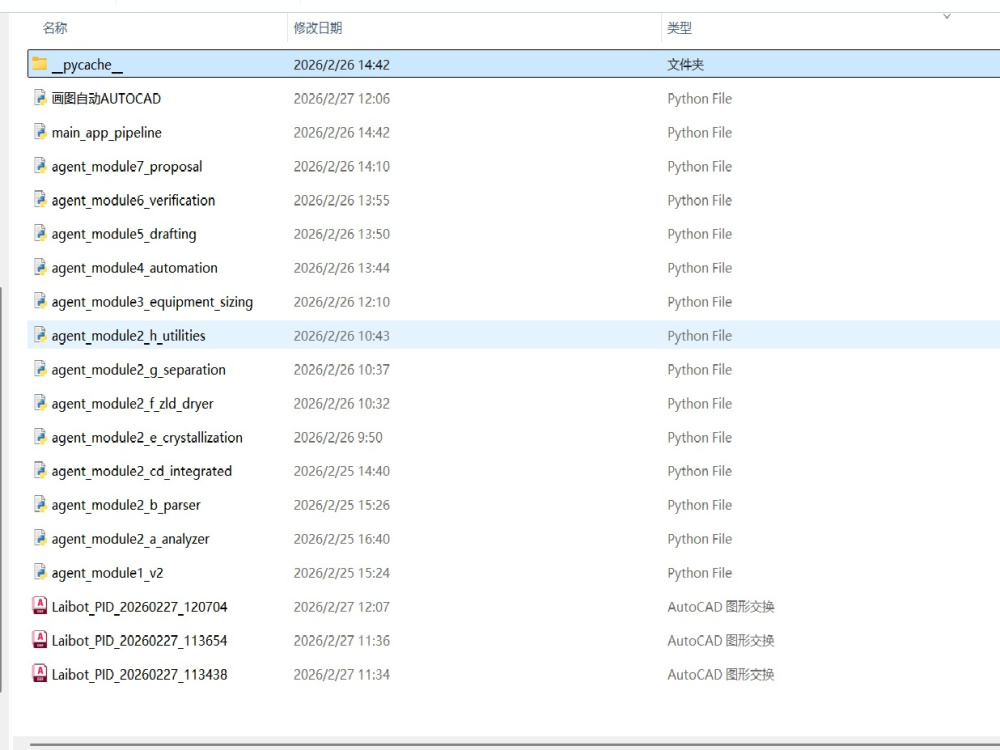
Task: Select the file name agent_module2_a_analyzer
Action: (130, 539)
